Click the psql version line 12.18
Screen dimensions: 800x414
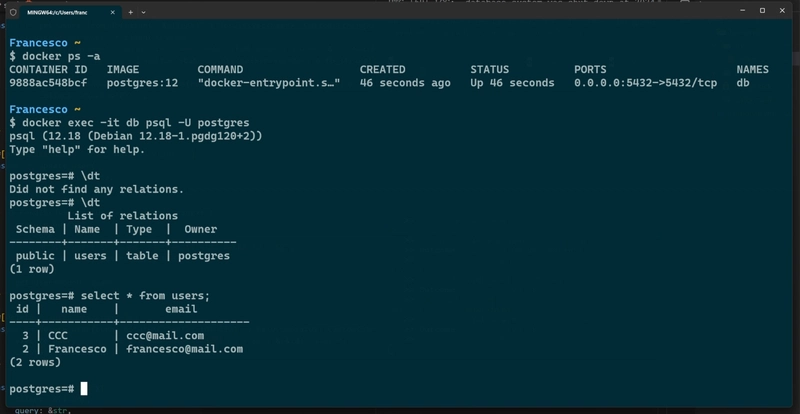coord(136,136)
